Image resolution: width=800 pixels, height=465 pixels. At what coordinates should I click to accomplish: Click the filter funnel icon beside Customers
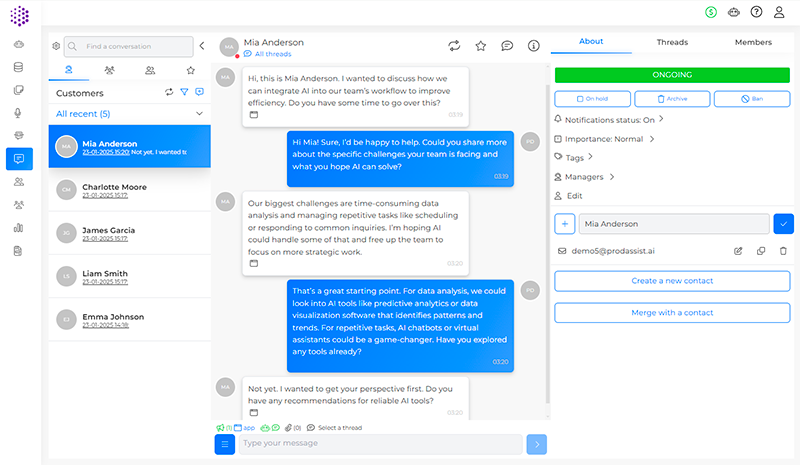pos(183,92)
